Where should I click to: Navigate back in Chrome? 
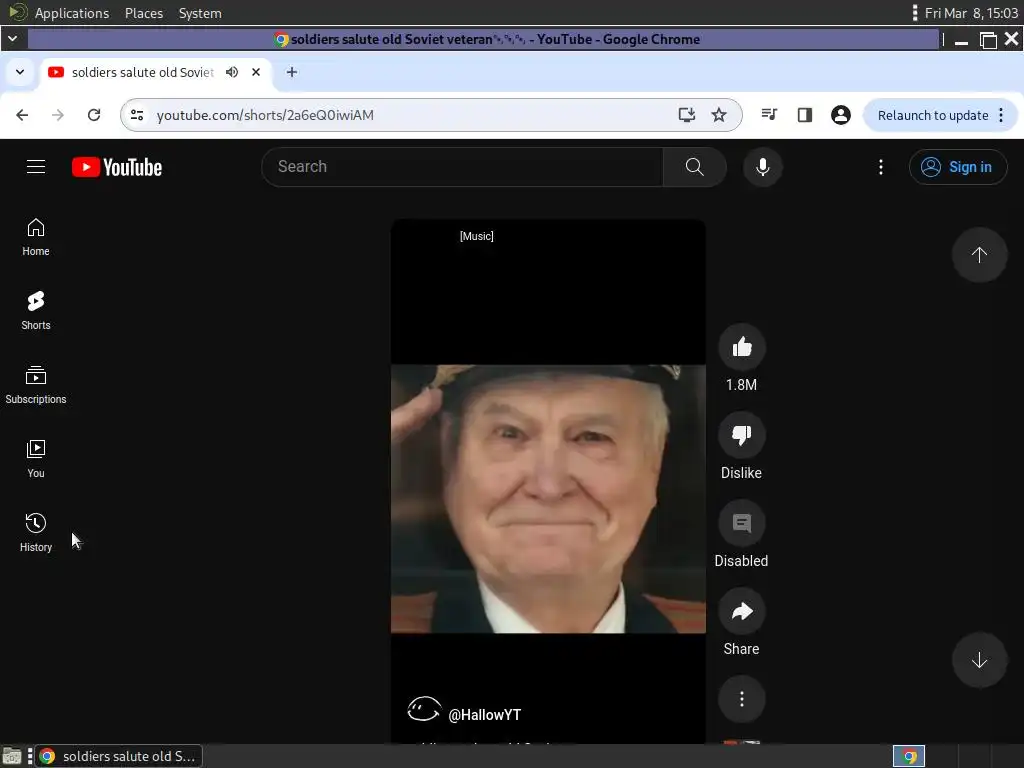22,115
